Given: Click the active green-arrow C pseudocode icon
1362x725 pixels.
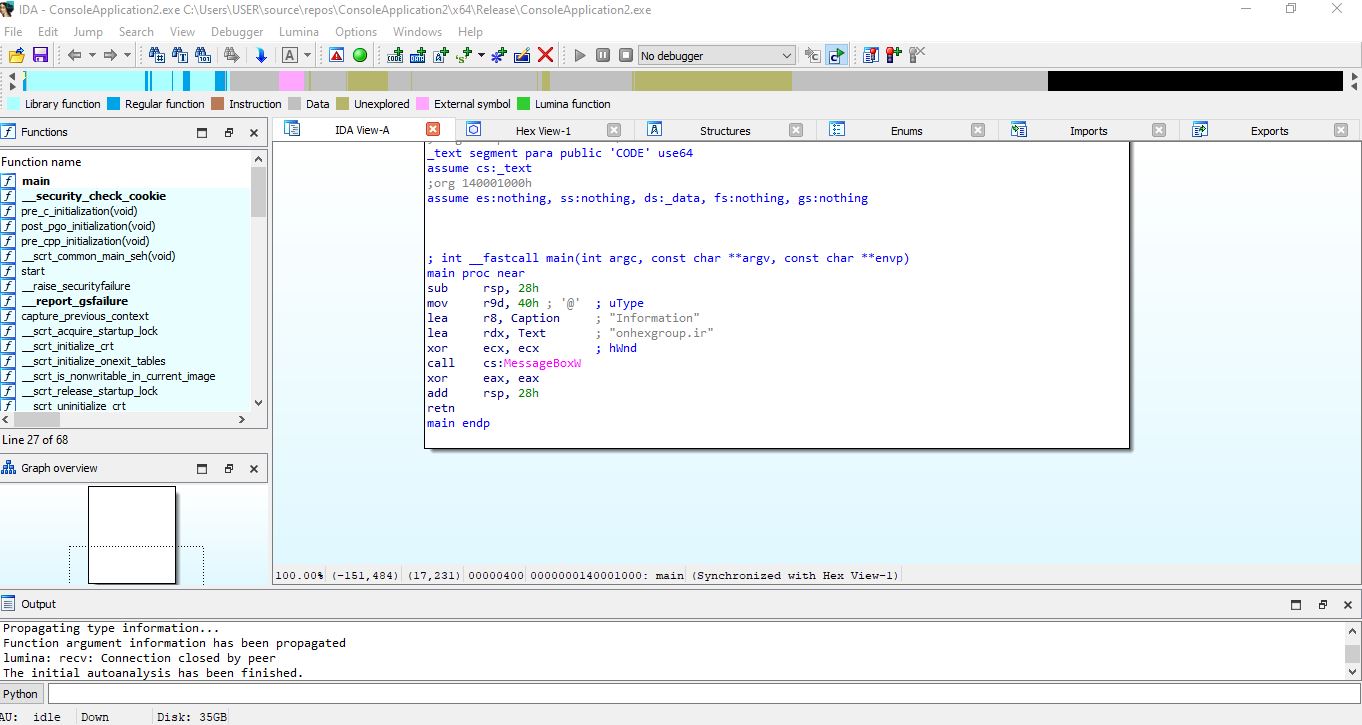Looking at the screenshot, I should pos(836,55).
